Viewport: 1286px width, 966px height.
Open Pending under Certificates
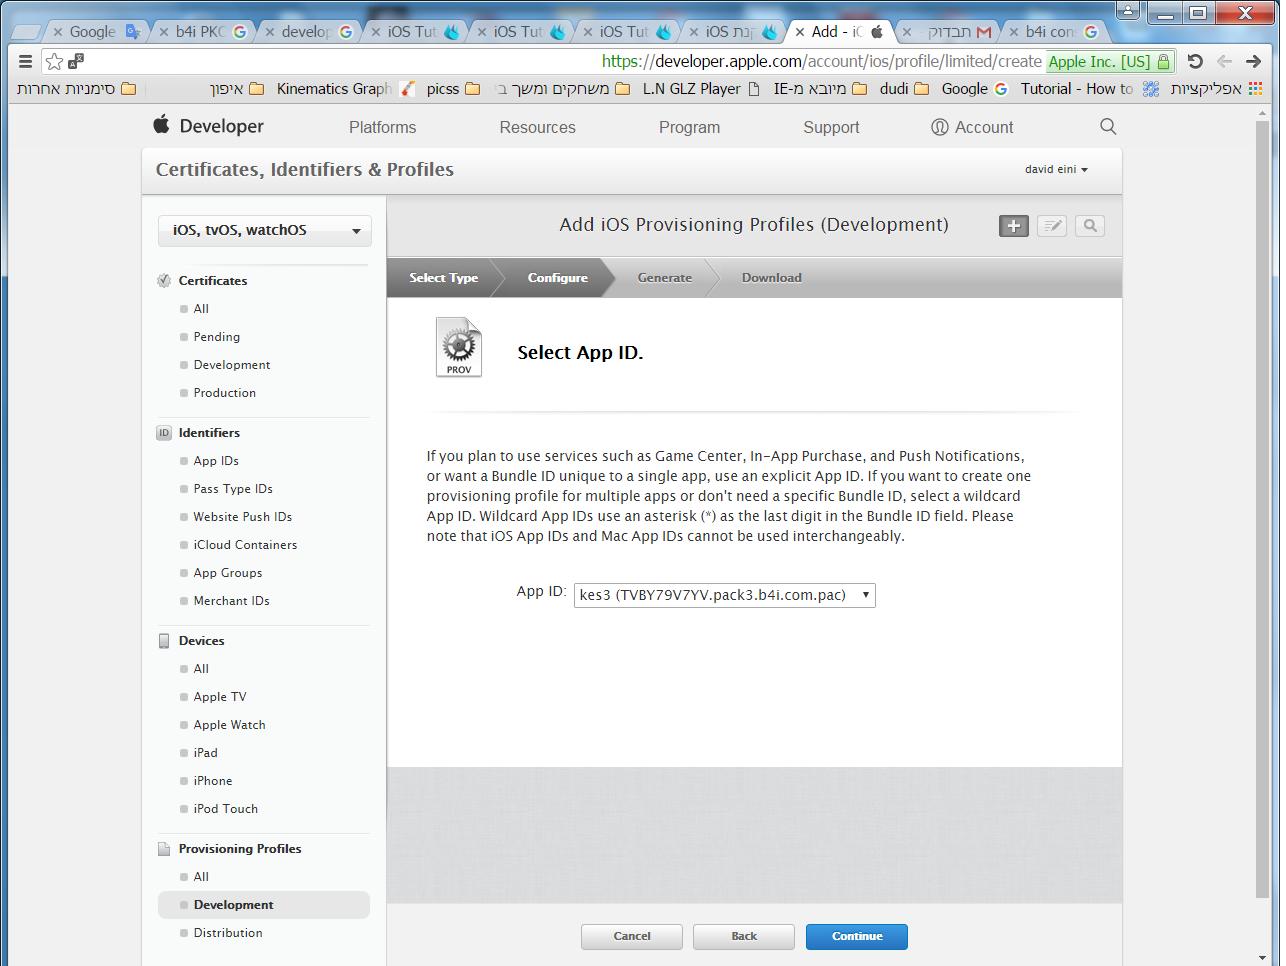pyautogui.click(x=217, y=337)
